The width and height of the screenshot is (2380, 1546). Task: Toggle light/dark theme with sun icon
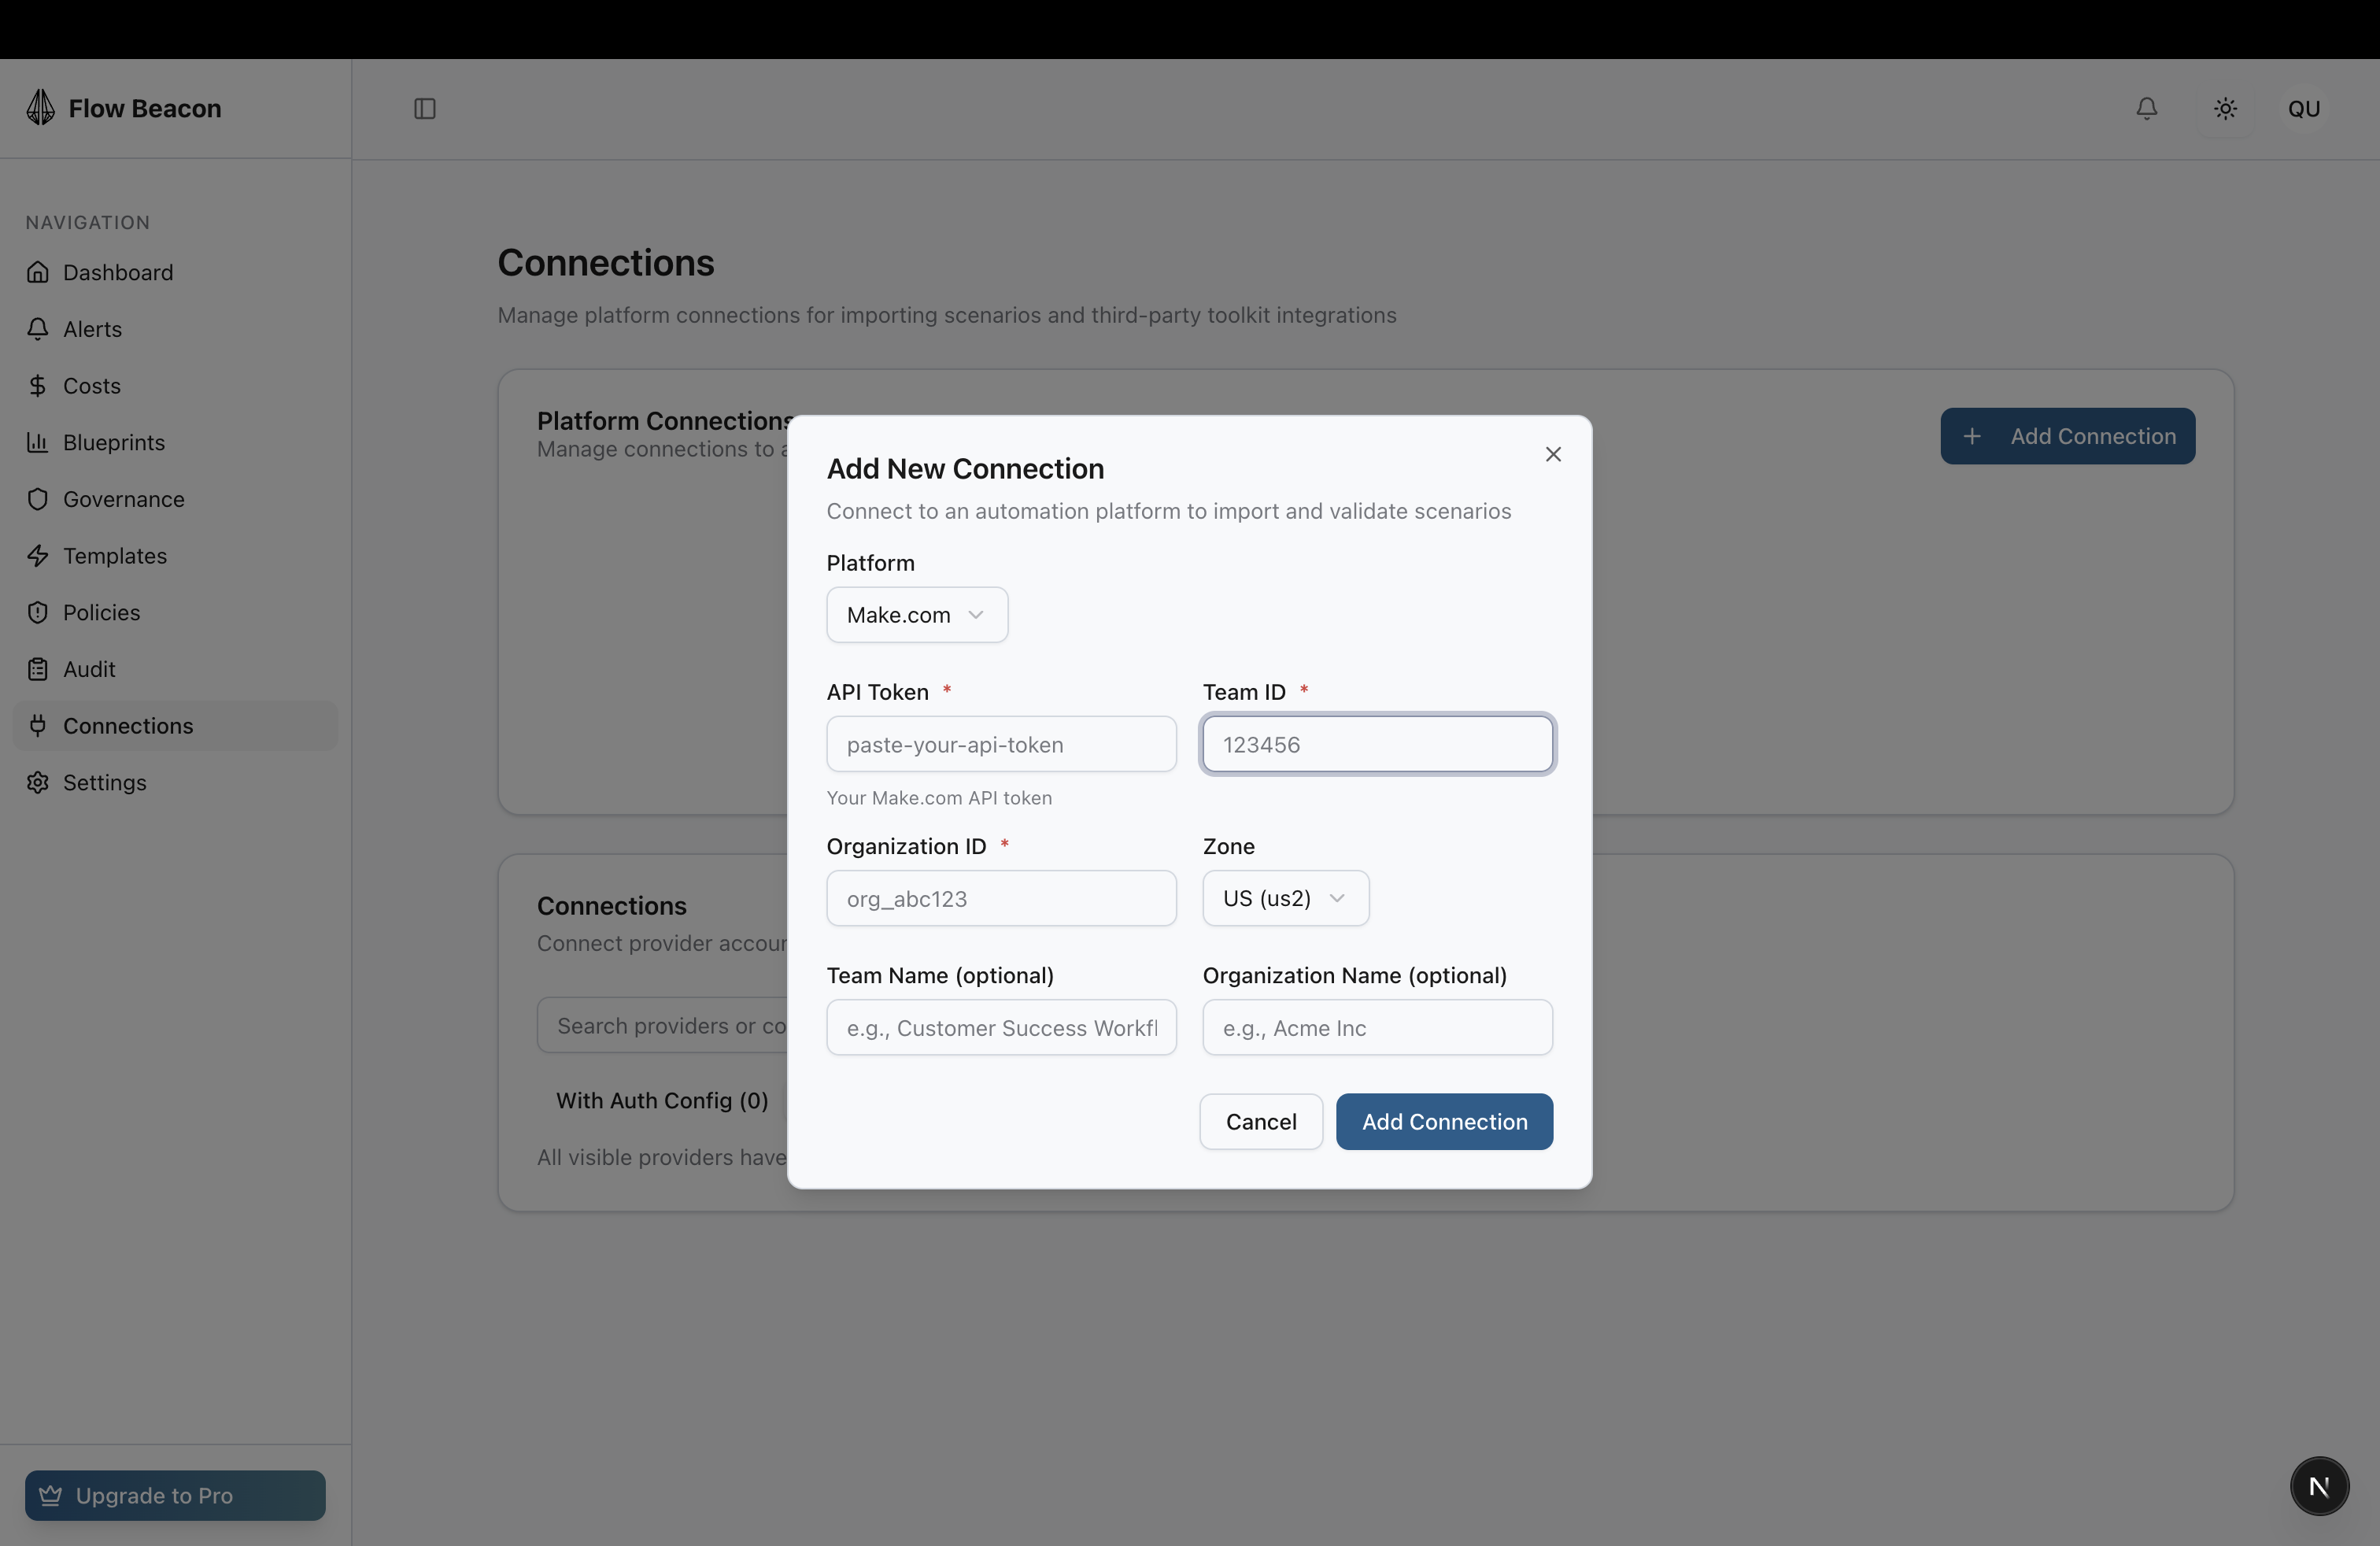click(x=2225, y=109)
